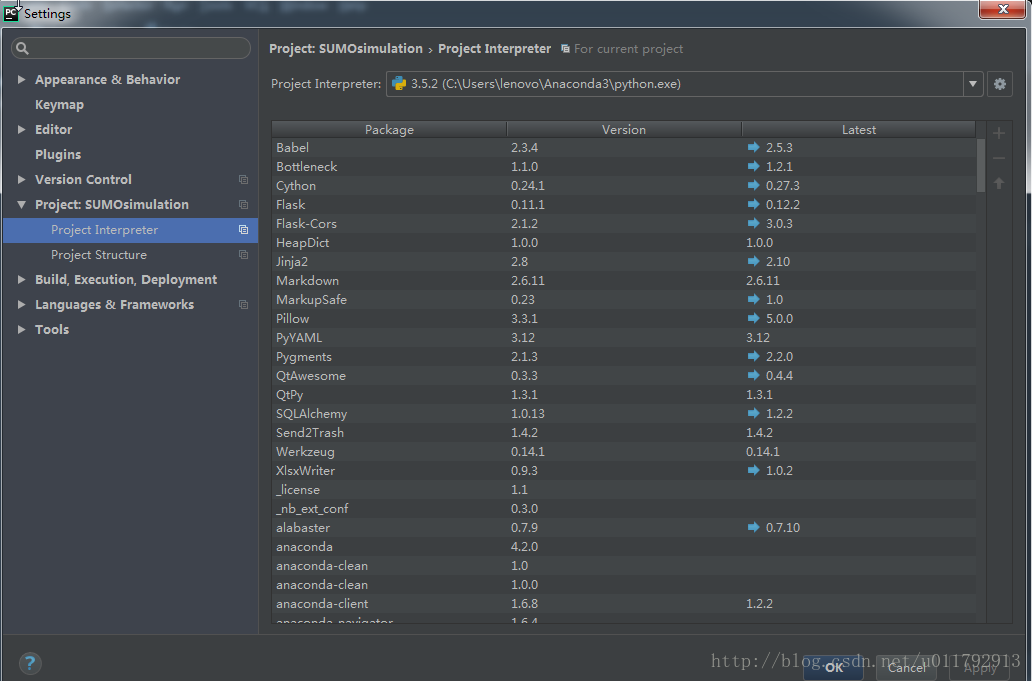The image size is (1032, 681).
Task: Open the Plugins settings page
Action: click(58, 155)
